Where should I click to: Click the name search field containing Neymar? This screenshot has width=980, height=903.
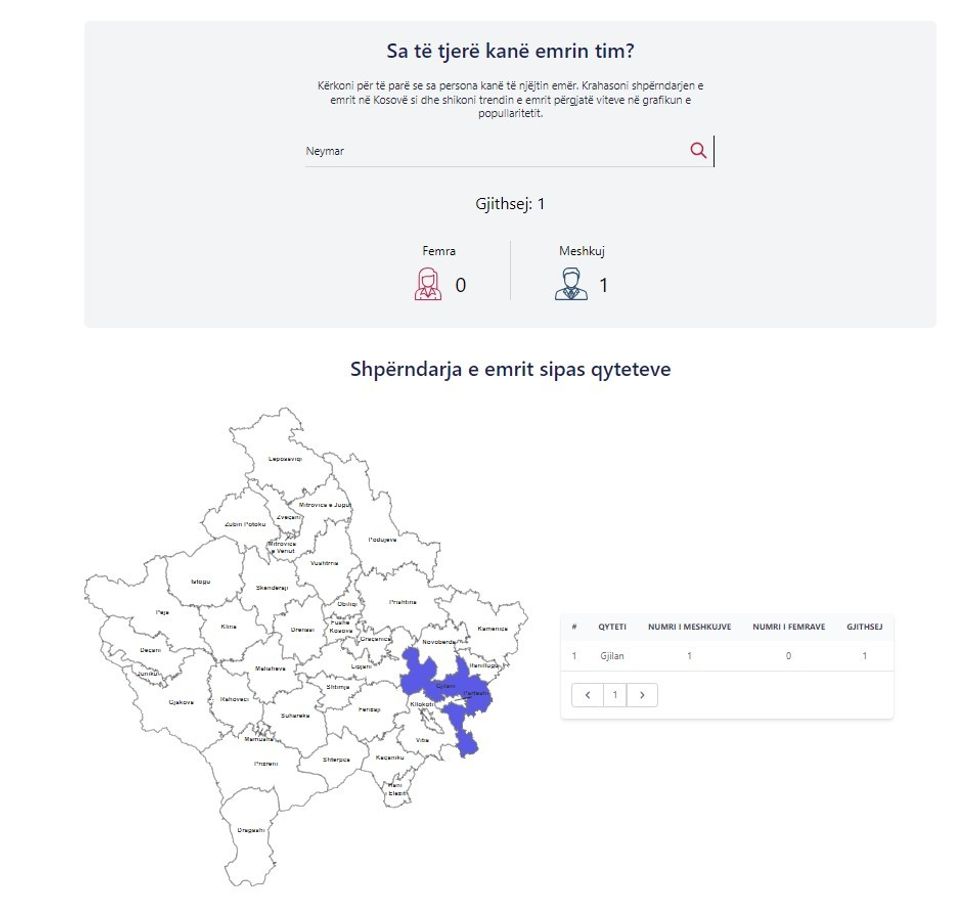click(x=495, y=151)
